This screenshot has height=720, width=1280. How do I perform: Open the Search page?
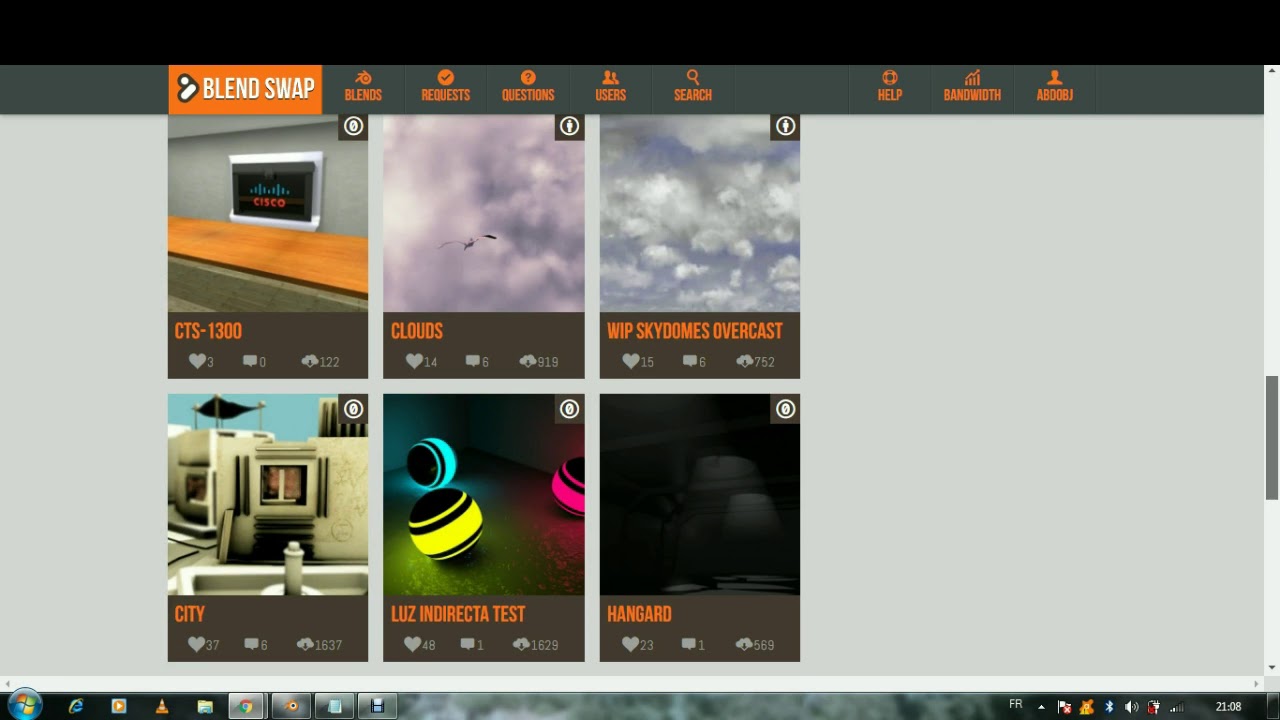click(692, 87)
